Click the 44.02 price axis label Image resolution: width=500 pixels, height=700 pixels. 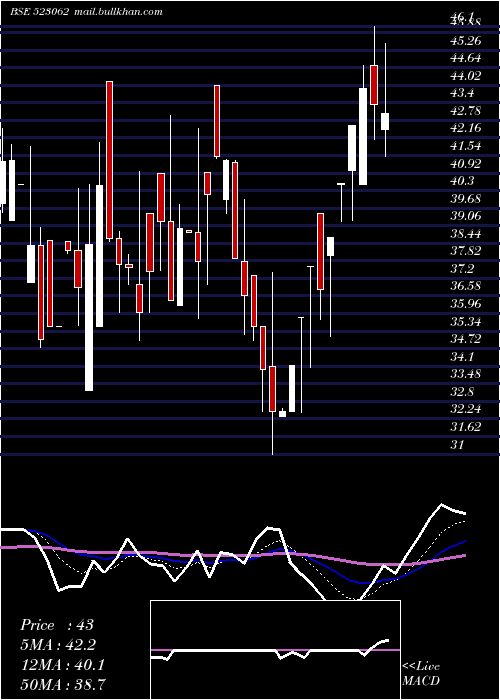click(466, 76)
